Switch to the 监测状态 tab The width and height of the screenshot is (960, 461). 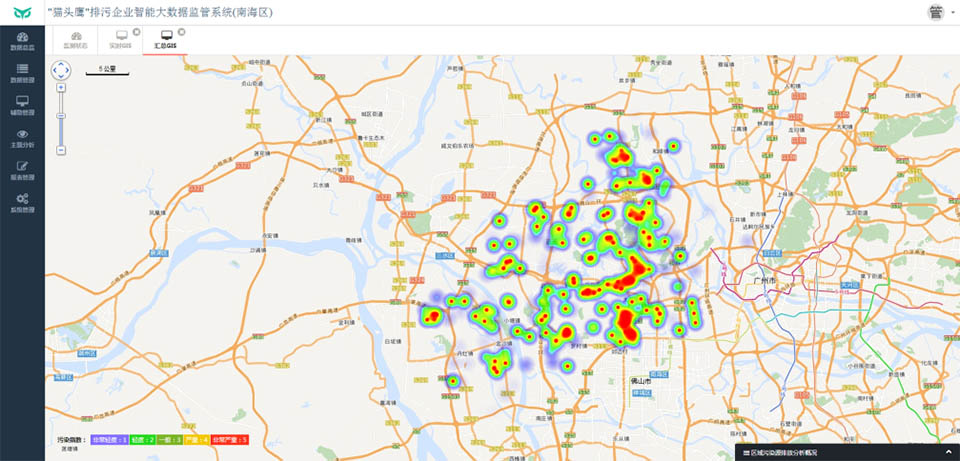(x=76, y=40)
